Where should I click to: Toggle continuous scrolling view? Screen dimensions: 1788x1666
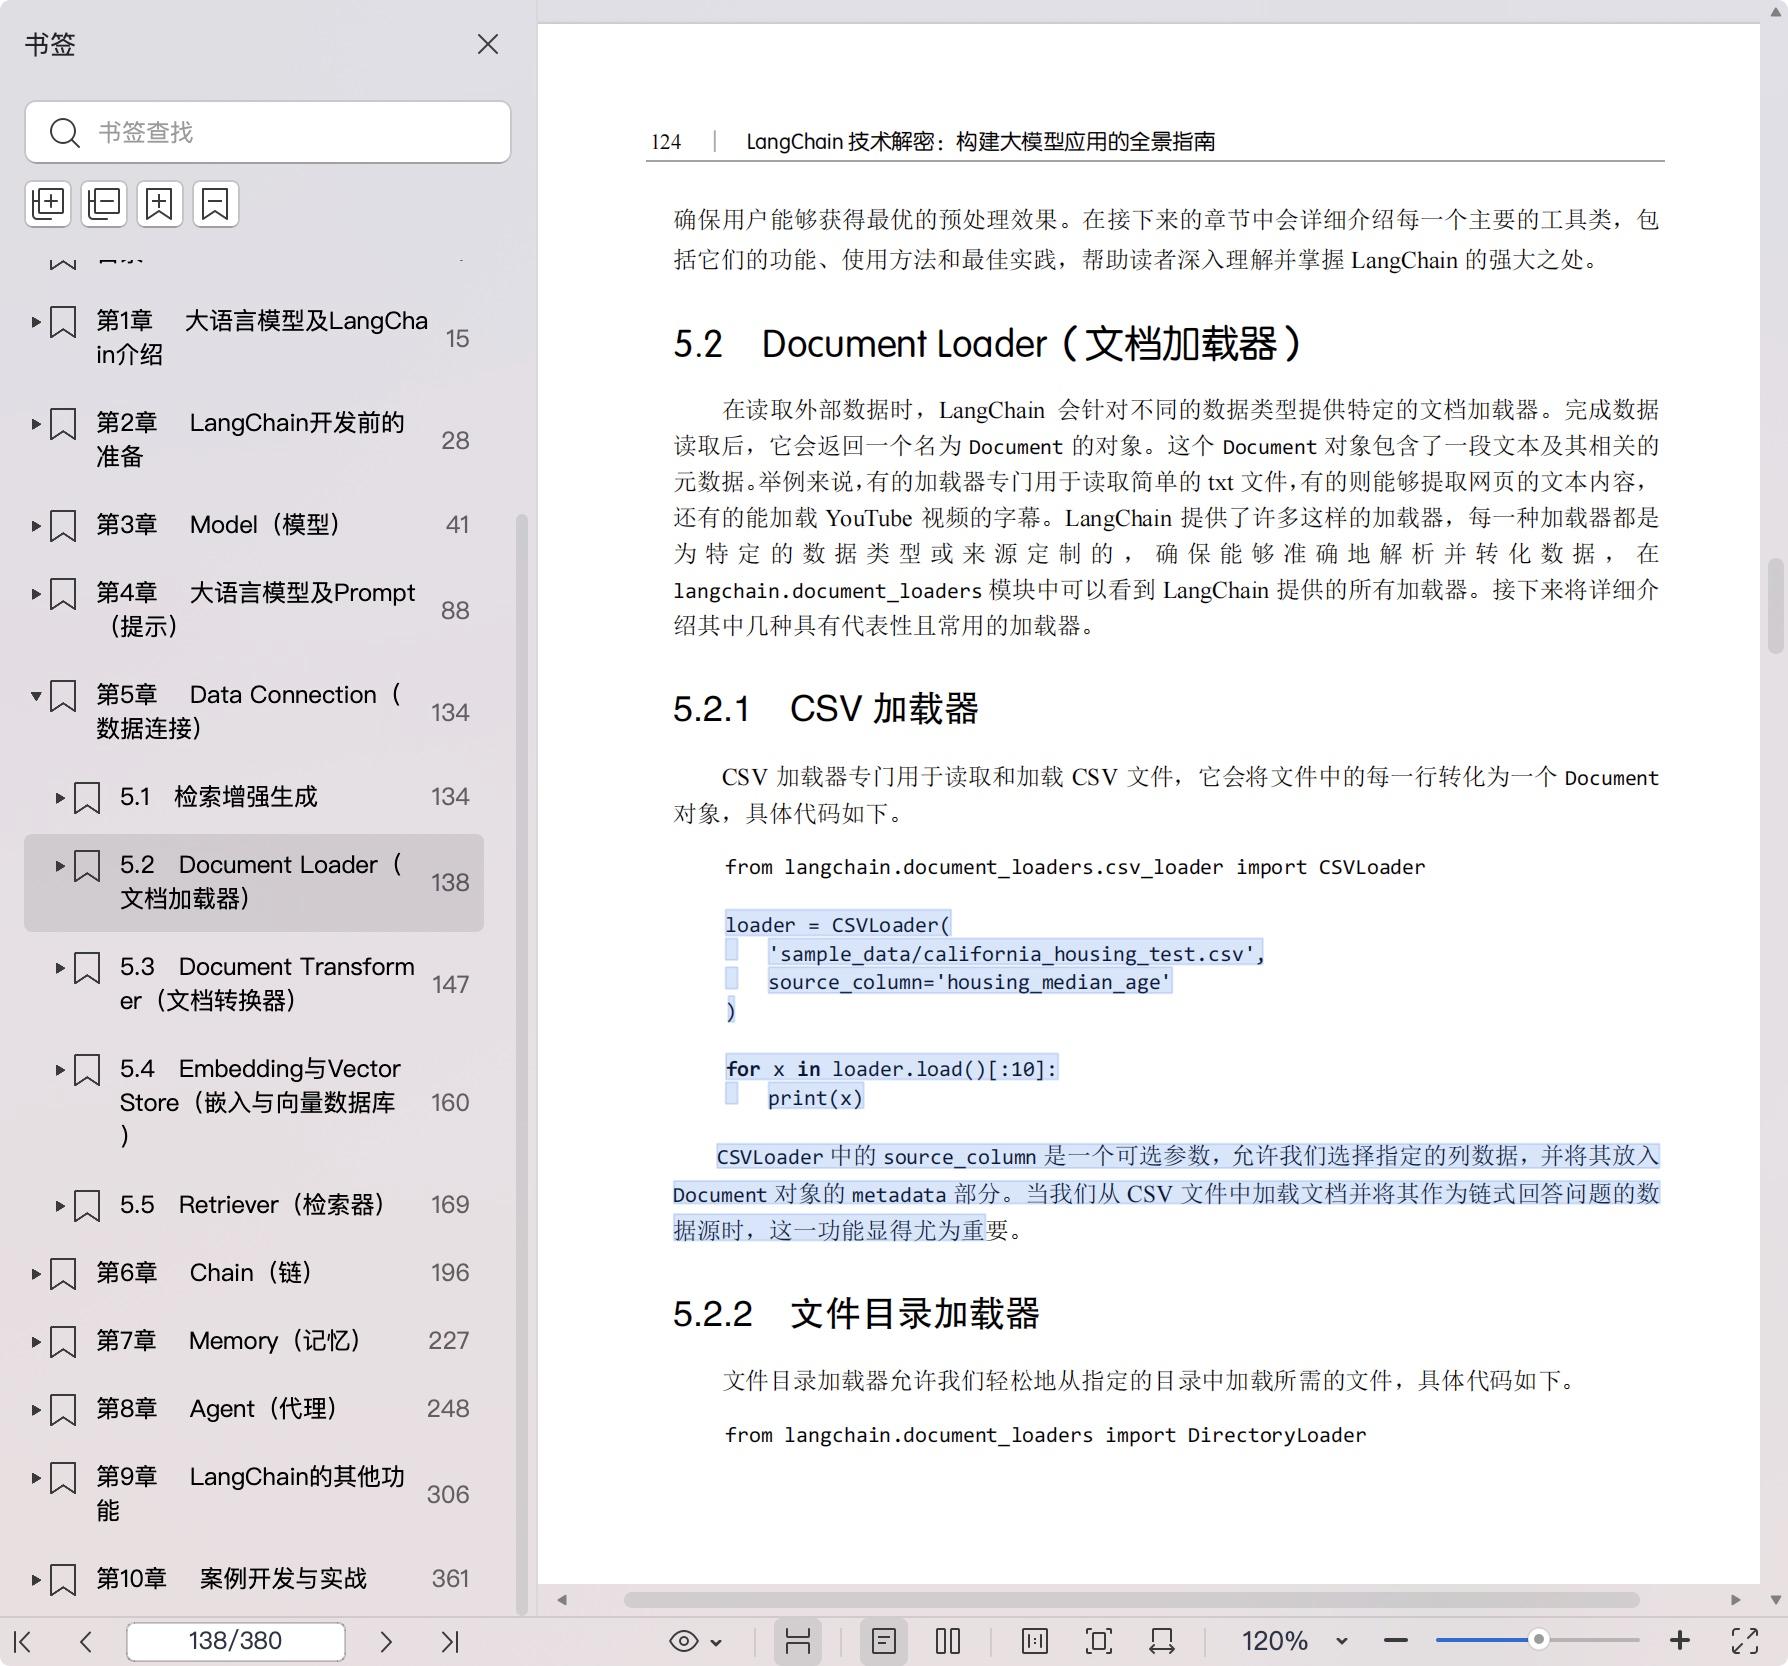tap(797, 1641)
